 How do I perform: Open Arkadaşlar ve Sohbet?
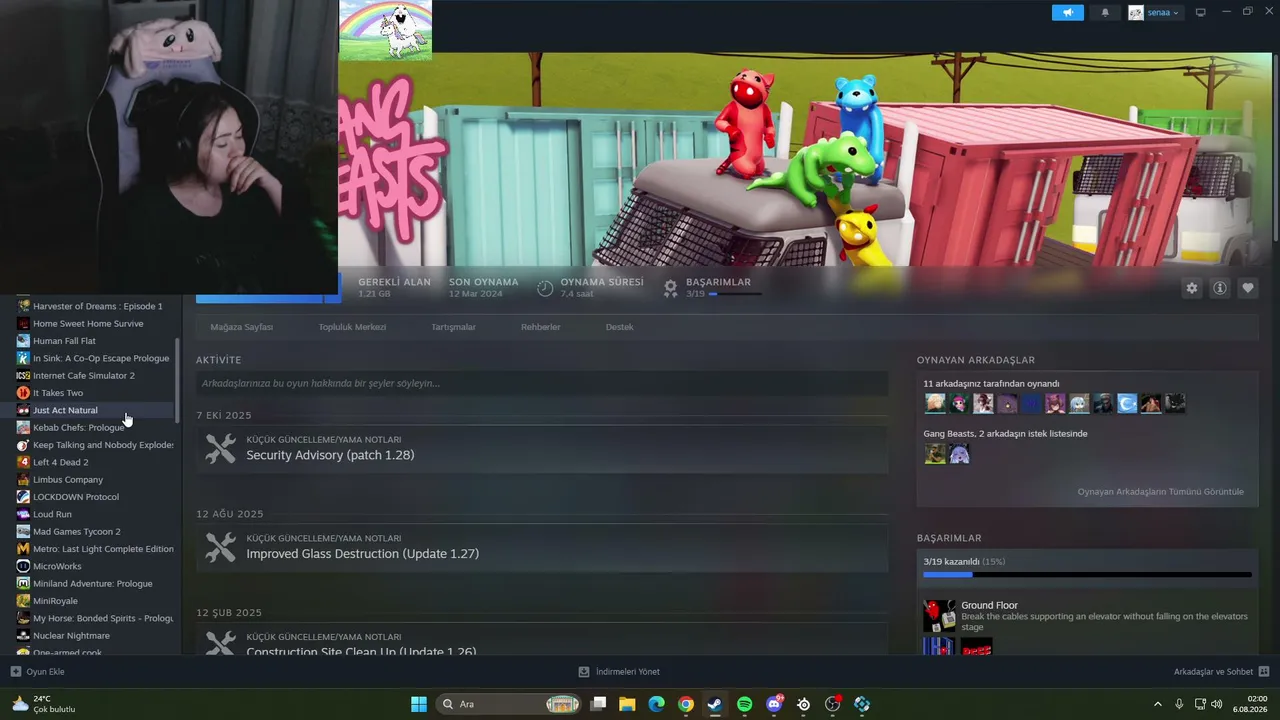(1213, 672)
